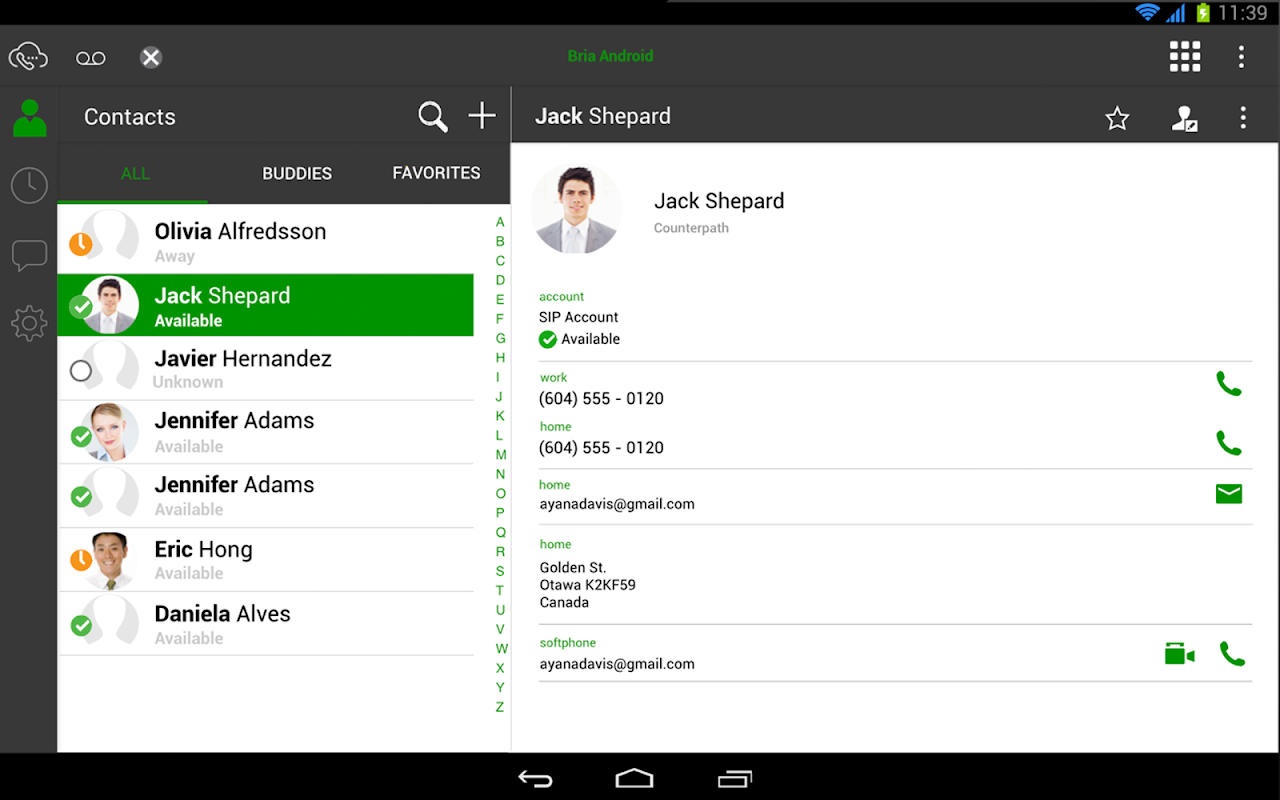1280x800 pixels.
Task: Jump to letter M in index
Action: (501, 454)
